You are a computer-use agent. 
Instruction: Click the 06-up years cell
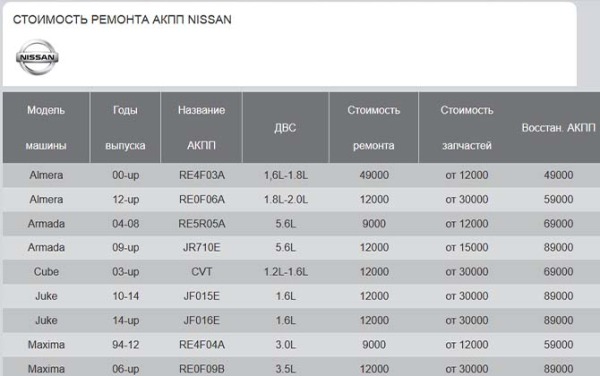tap(126, 369)
